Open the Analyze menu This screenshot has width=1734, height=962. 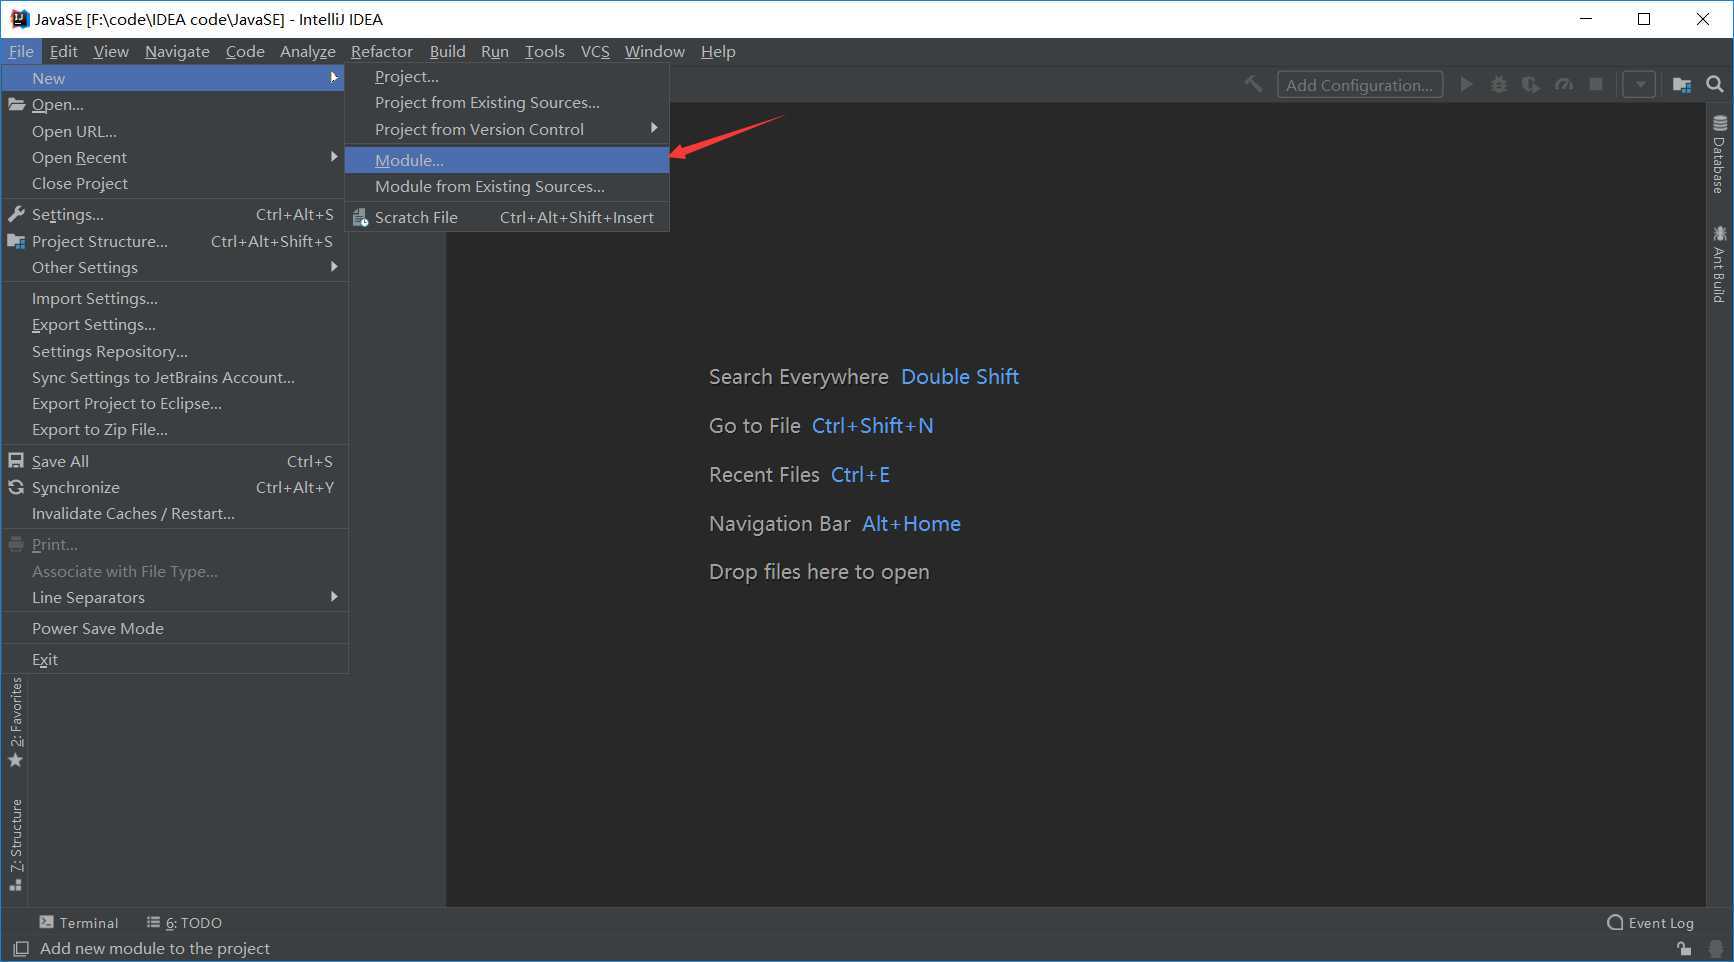308,51
